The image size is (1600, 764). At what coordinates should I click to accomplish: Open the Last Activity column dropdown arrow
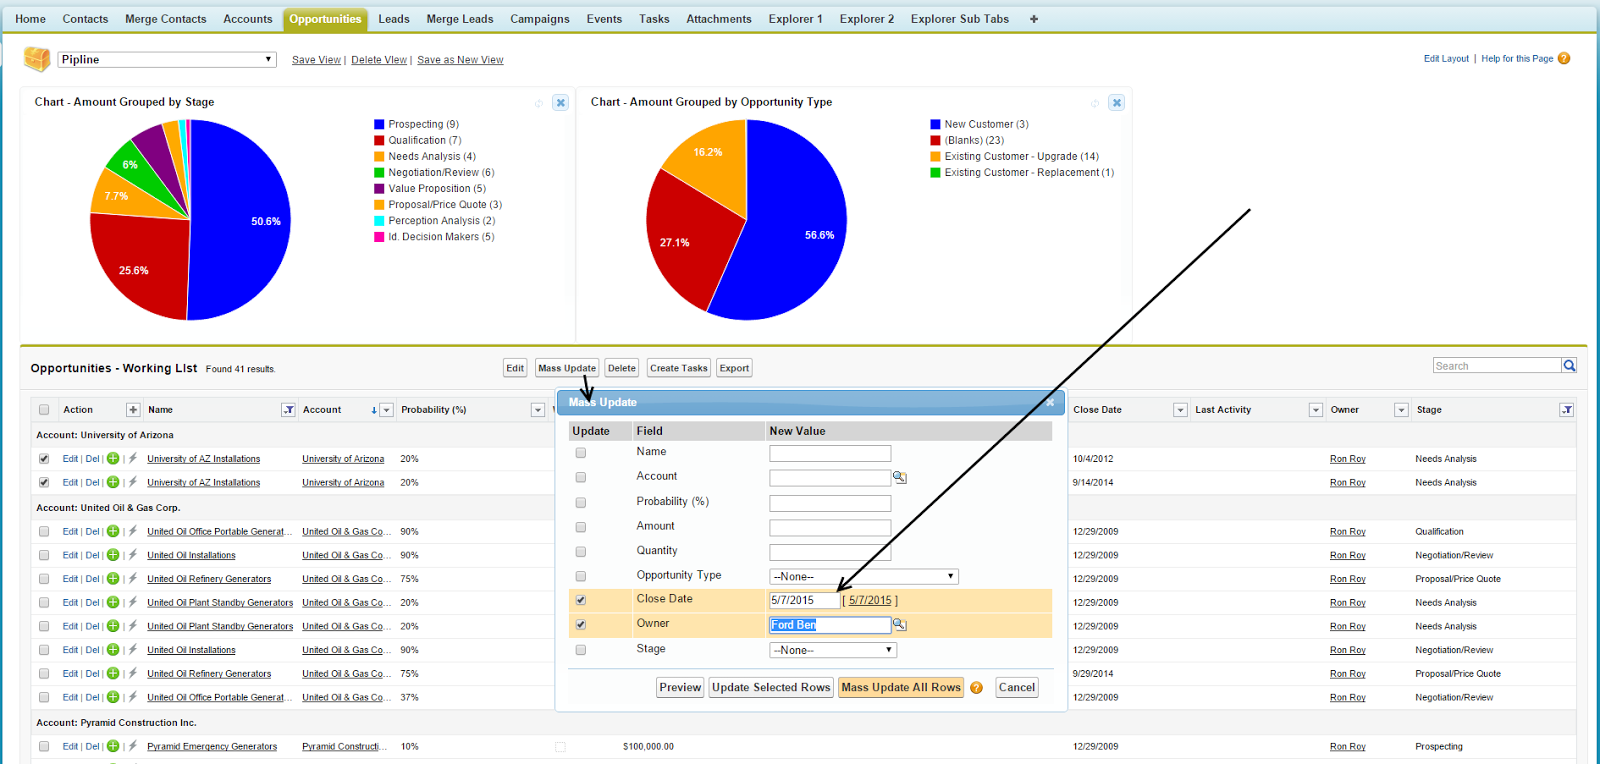click(1316, 410)
